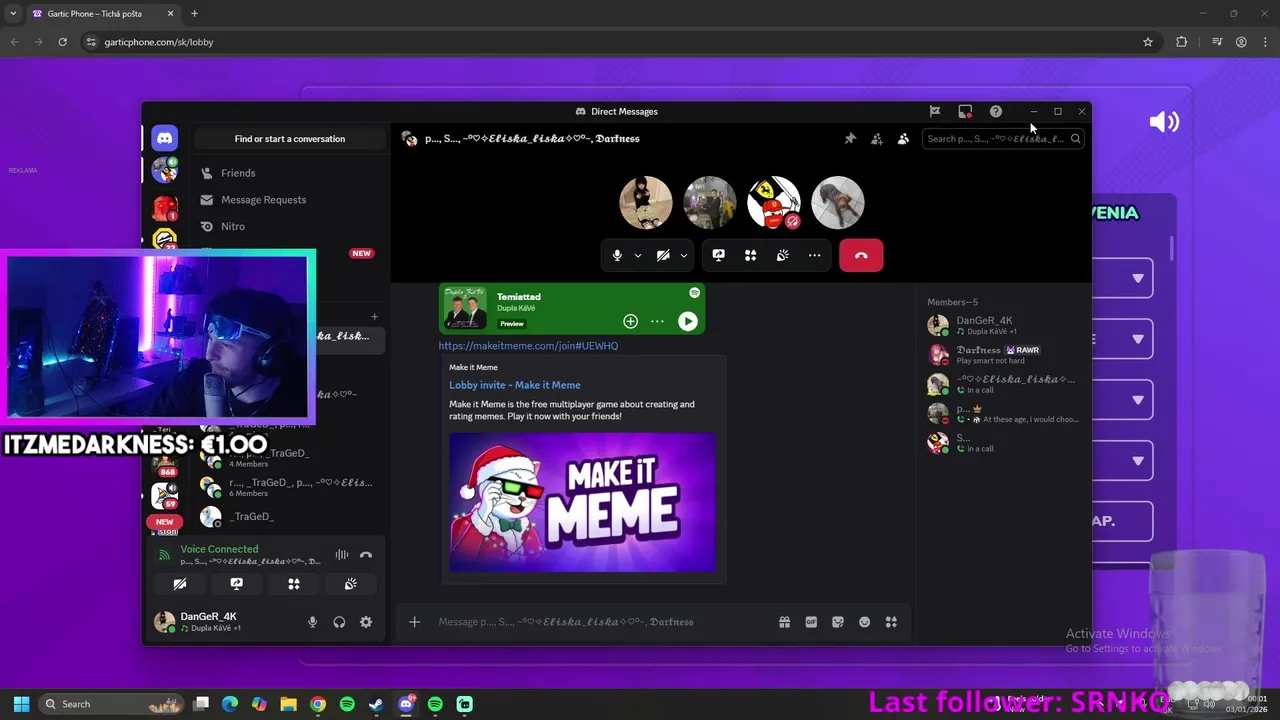Open Steam from Windows taskbar

coord(376,704)
